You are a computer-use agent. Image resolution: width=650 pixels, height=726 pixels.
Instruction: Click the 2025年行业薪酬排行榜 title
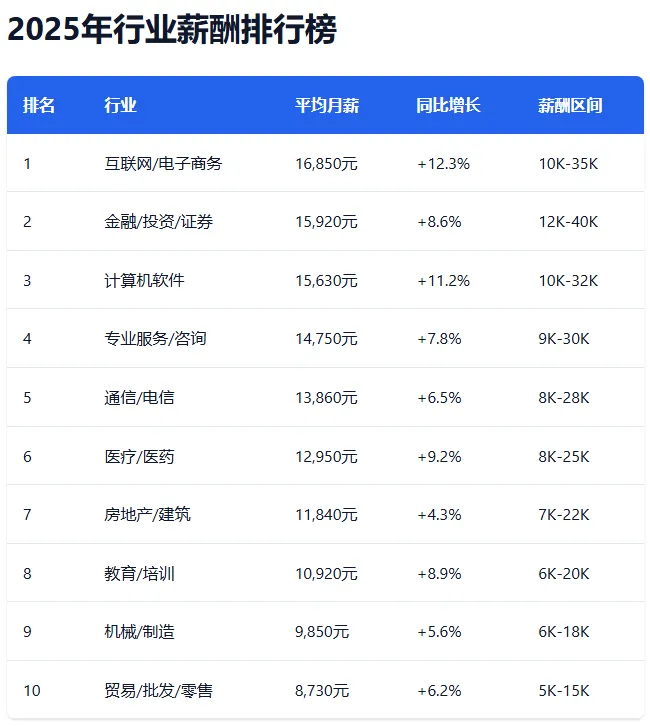coord(172,29)
